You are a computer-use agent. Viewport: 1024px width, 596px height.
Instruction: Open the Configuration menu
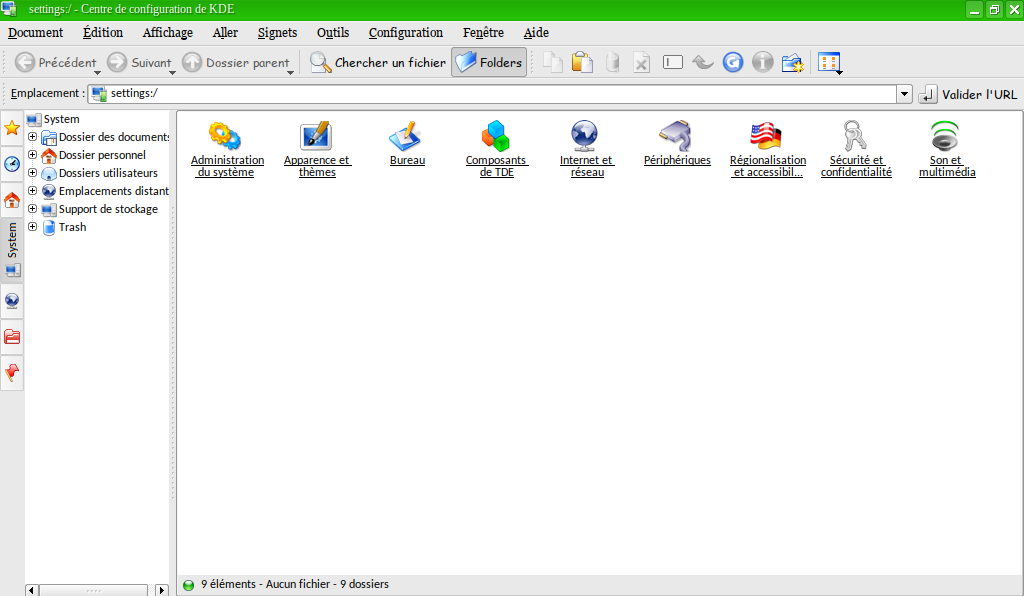(x=406, y=33)
